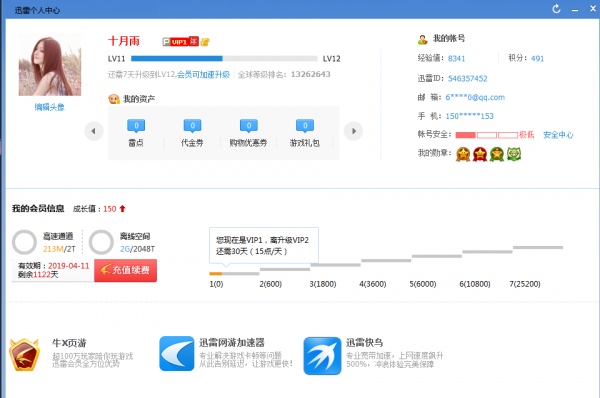The height and width of the screenshot is (398, 600).
Task: Click the 2G/2048T usage text
Action: (137, 249)
